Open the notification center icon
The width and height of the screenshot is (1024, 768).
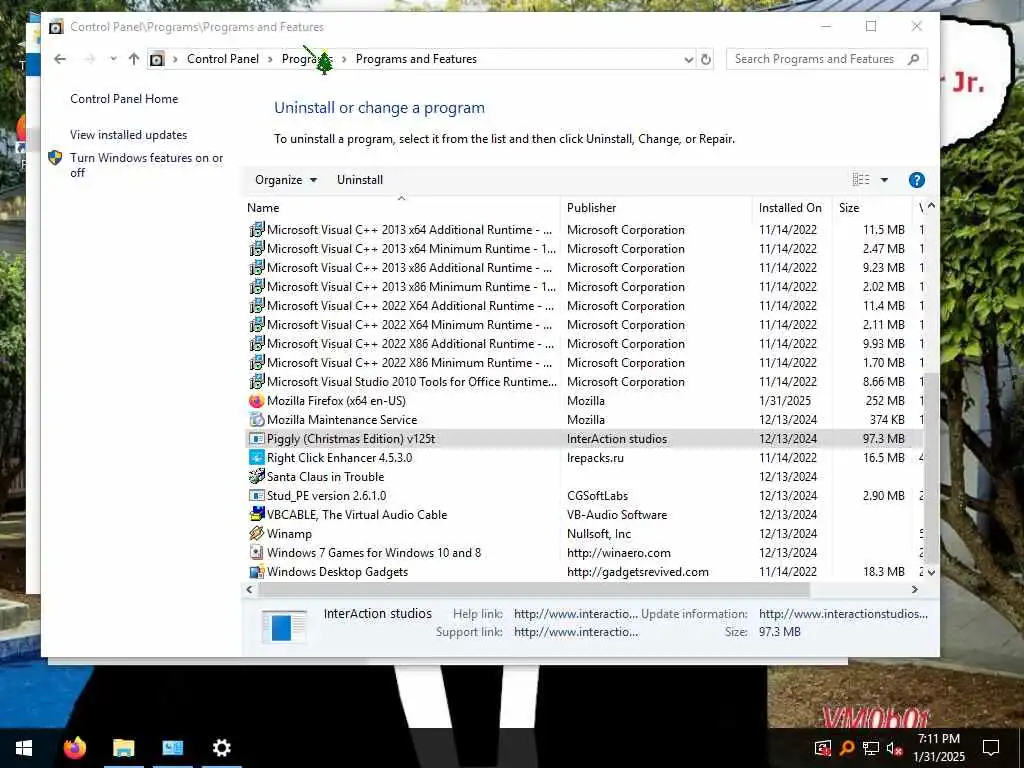coord(991,748)
